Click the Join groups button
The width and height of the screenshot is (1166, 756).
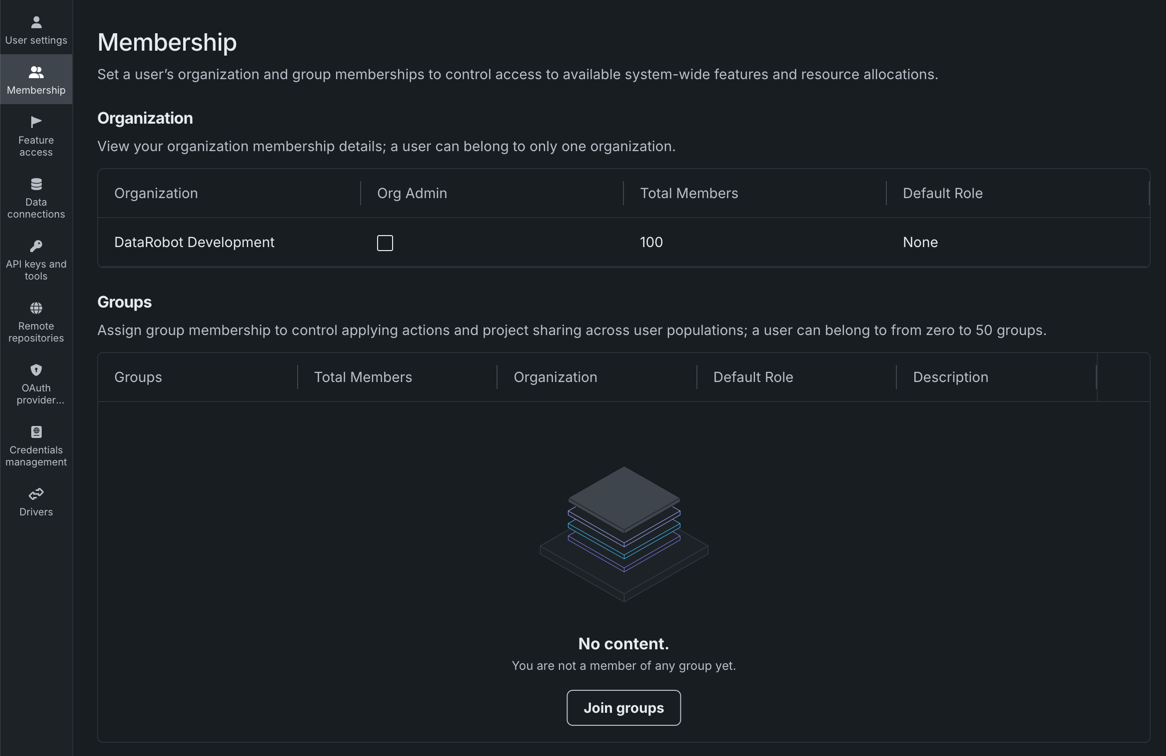(623, 708)
